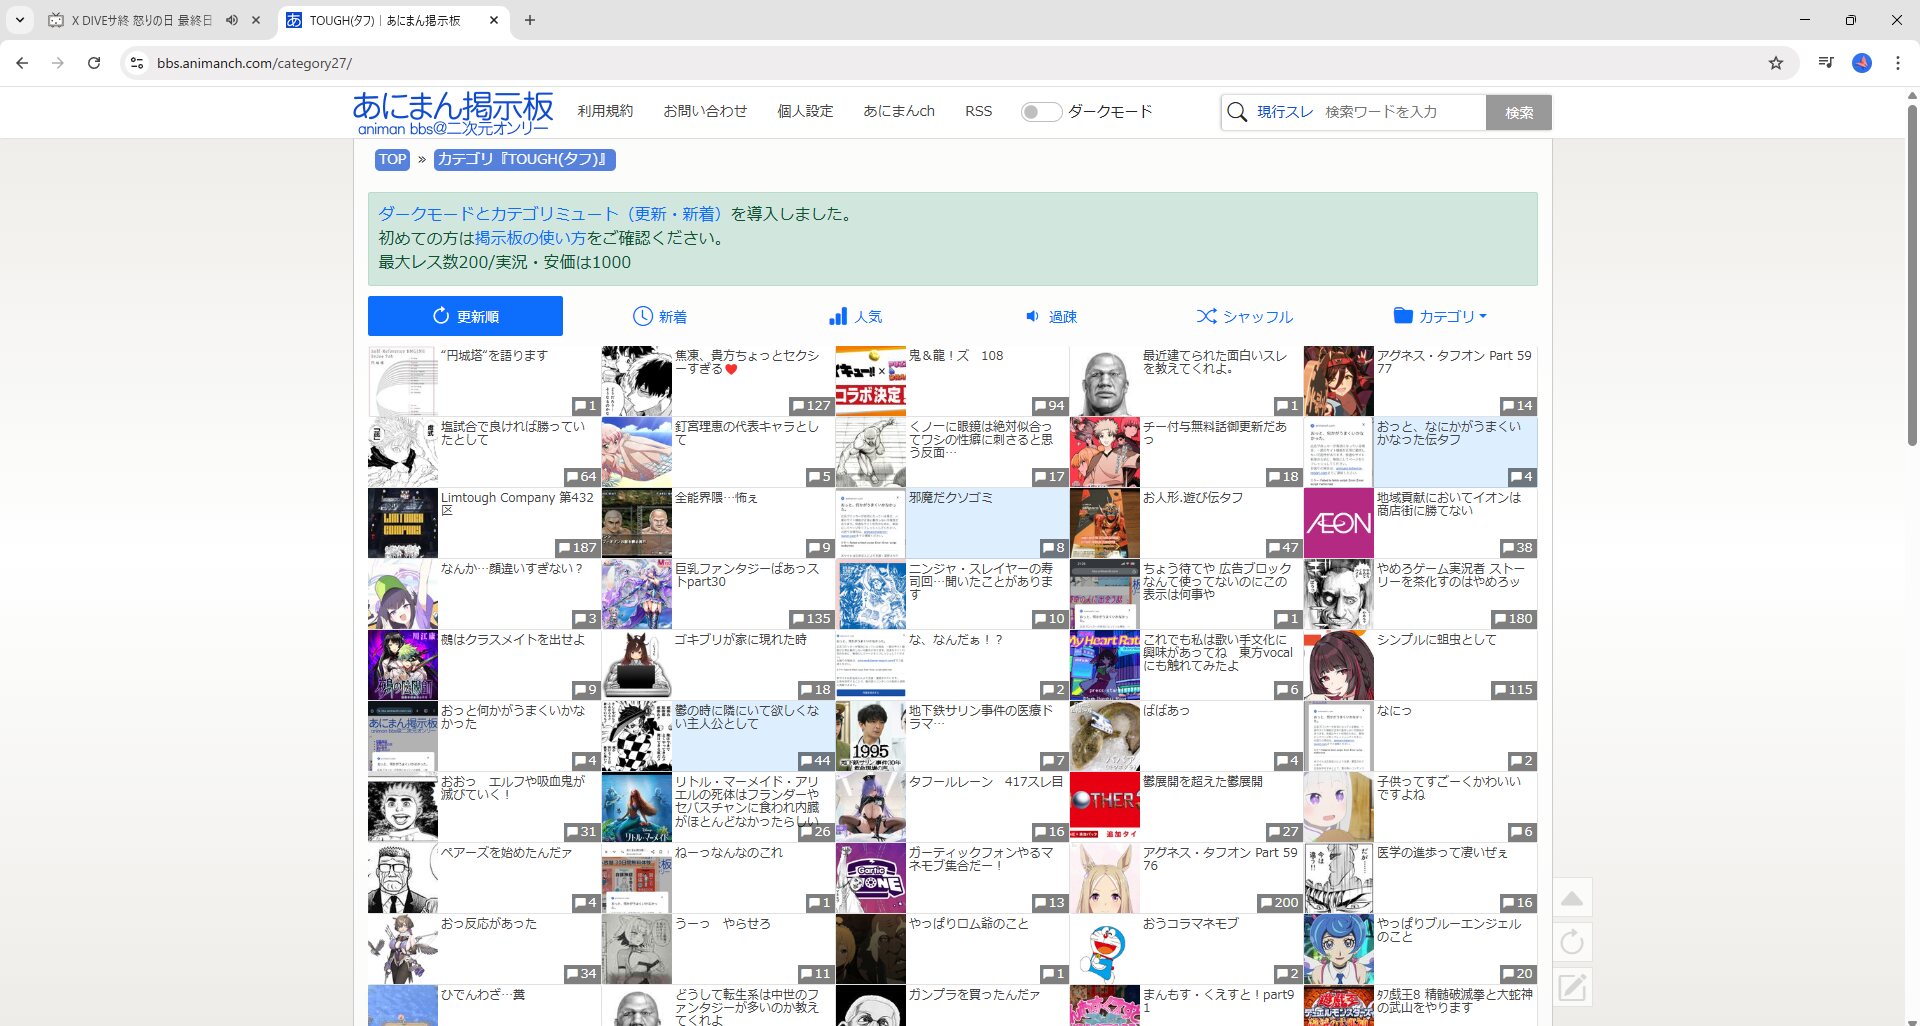Click the write new thread pencil icon

click(1572, 988)
